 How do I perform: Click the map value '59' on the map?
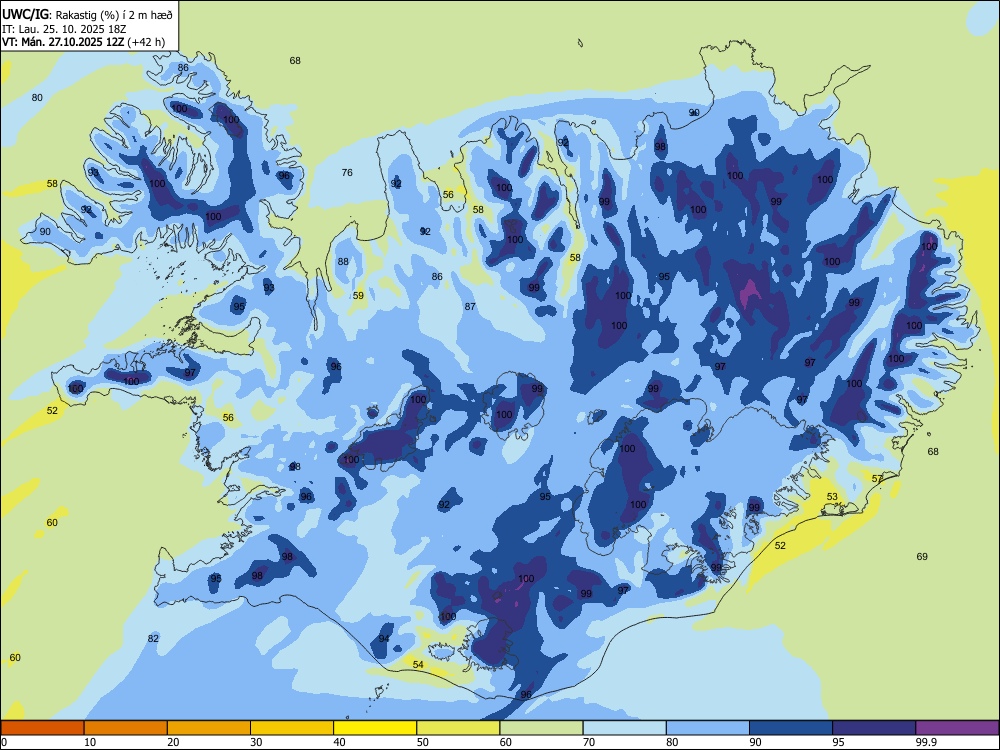click(358, 295)
